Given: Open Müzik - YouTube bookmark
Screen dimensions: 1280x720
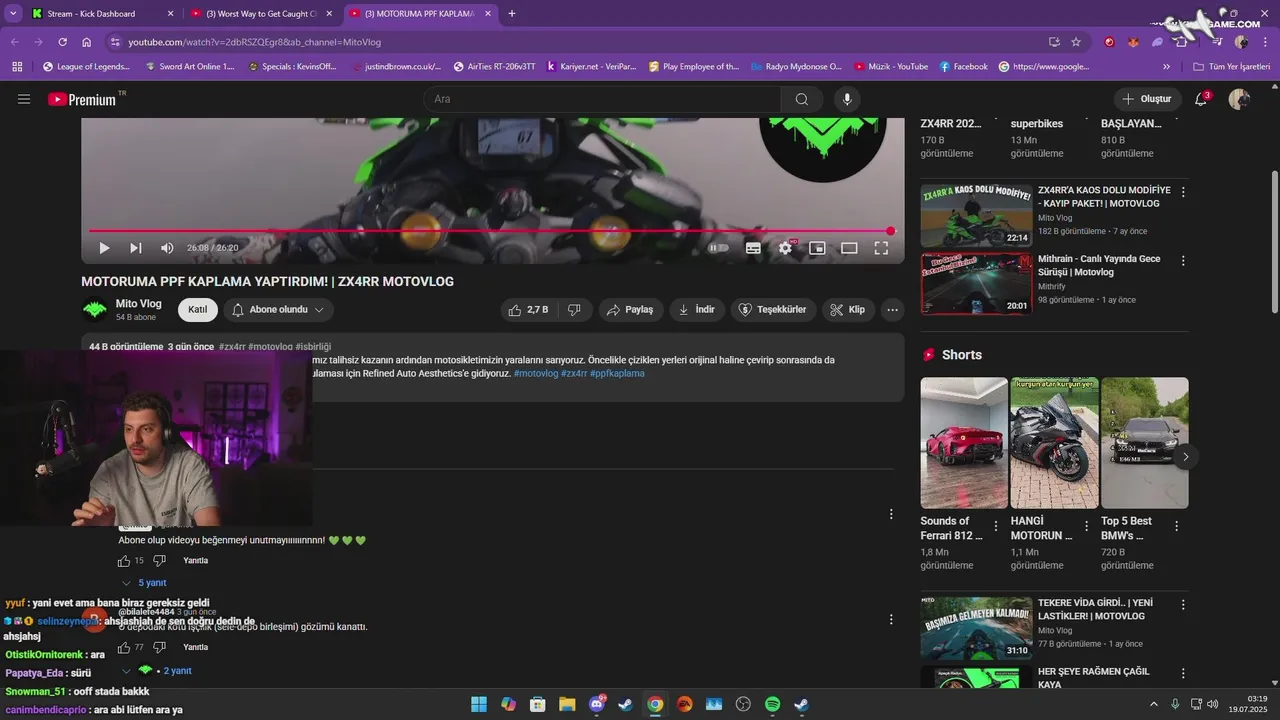Looking at the screenshot, I should point(891,67).
